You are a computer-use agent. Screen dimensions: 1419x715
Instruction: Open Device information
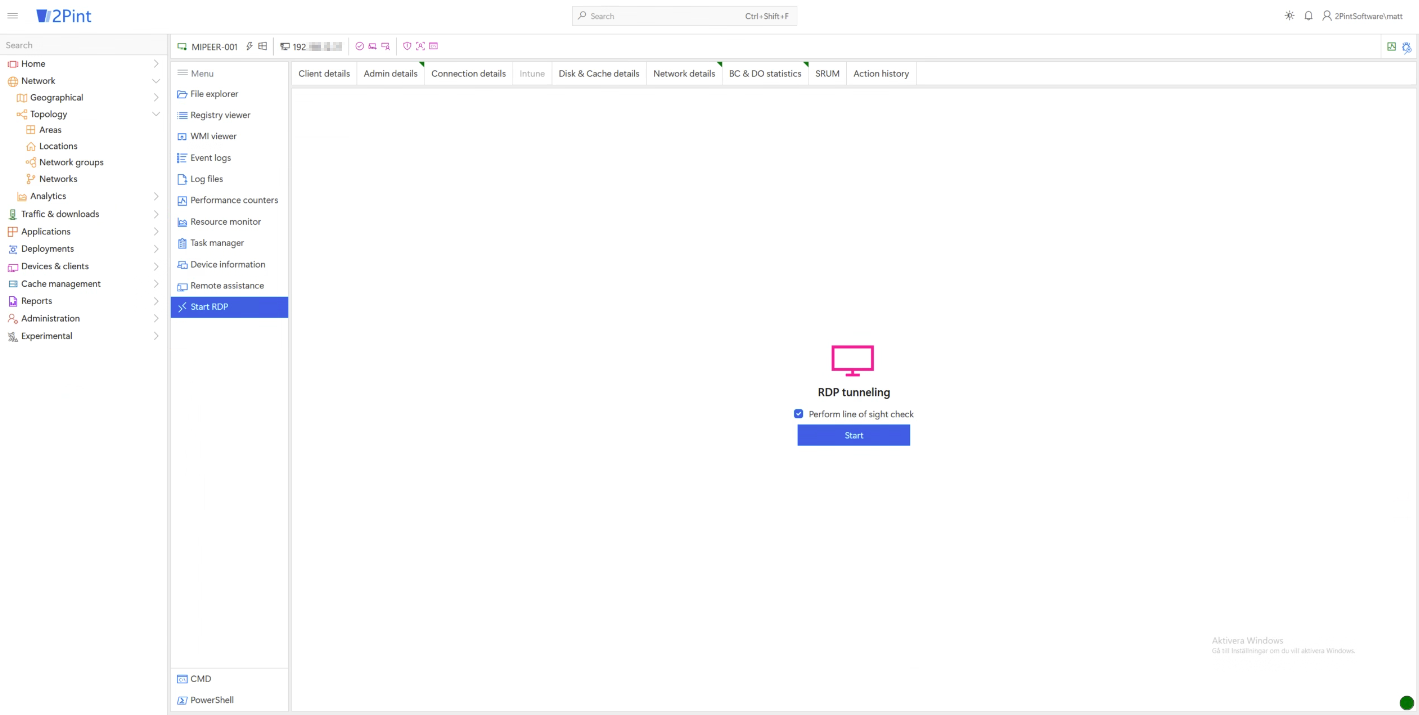point(229,265)
